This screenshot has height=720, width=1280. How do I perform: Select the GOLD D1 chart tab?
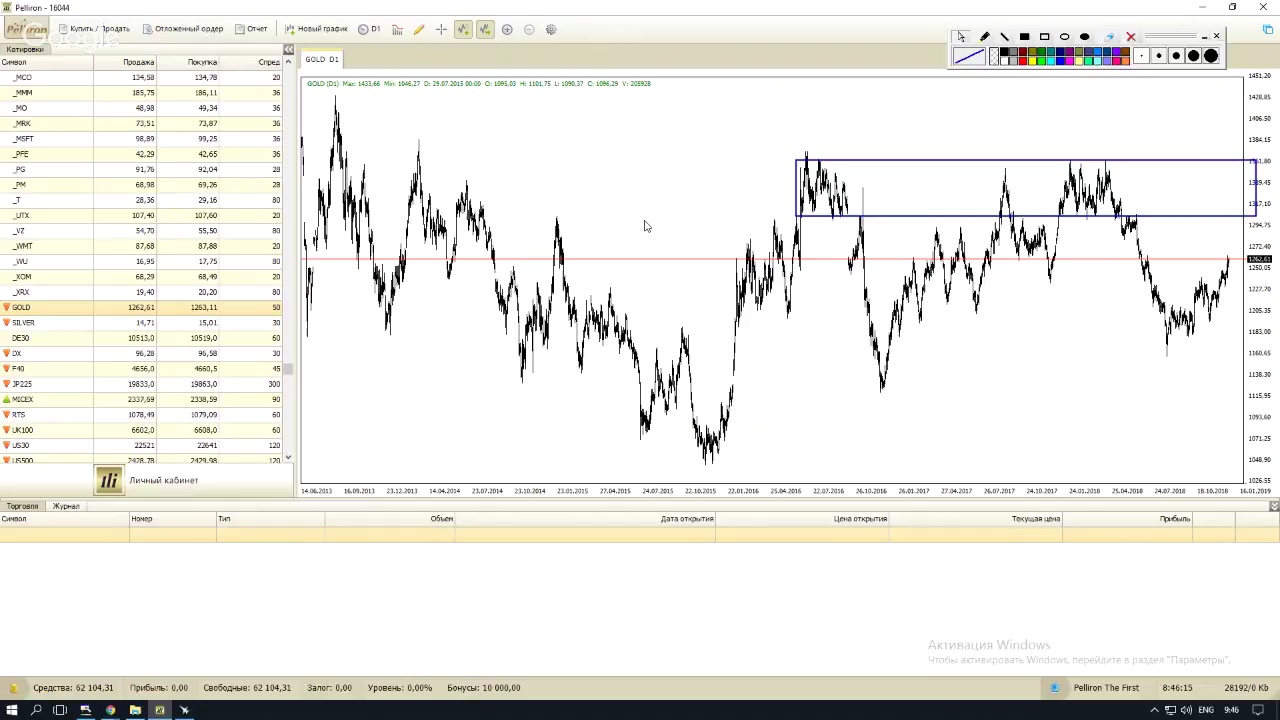click(x=322, y=59)
